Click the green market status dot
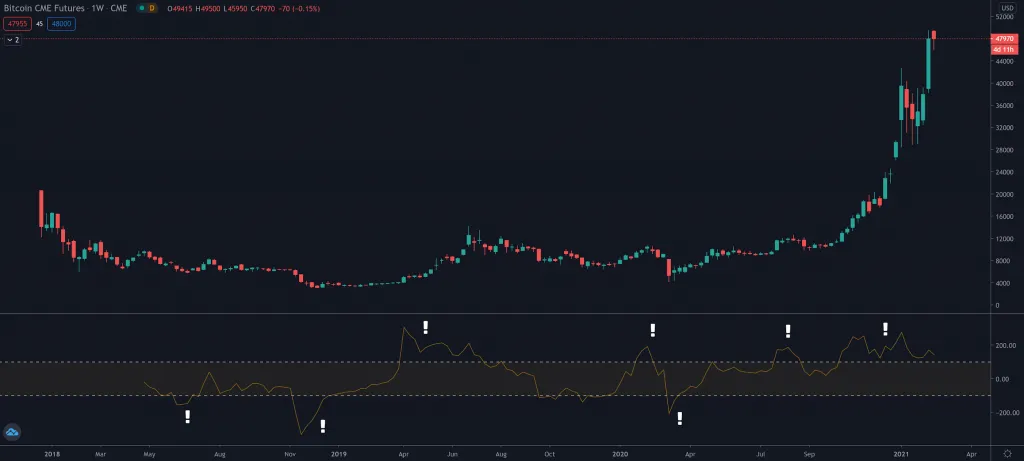This screenshot has width=1024, height=461. (140, 8)
